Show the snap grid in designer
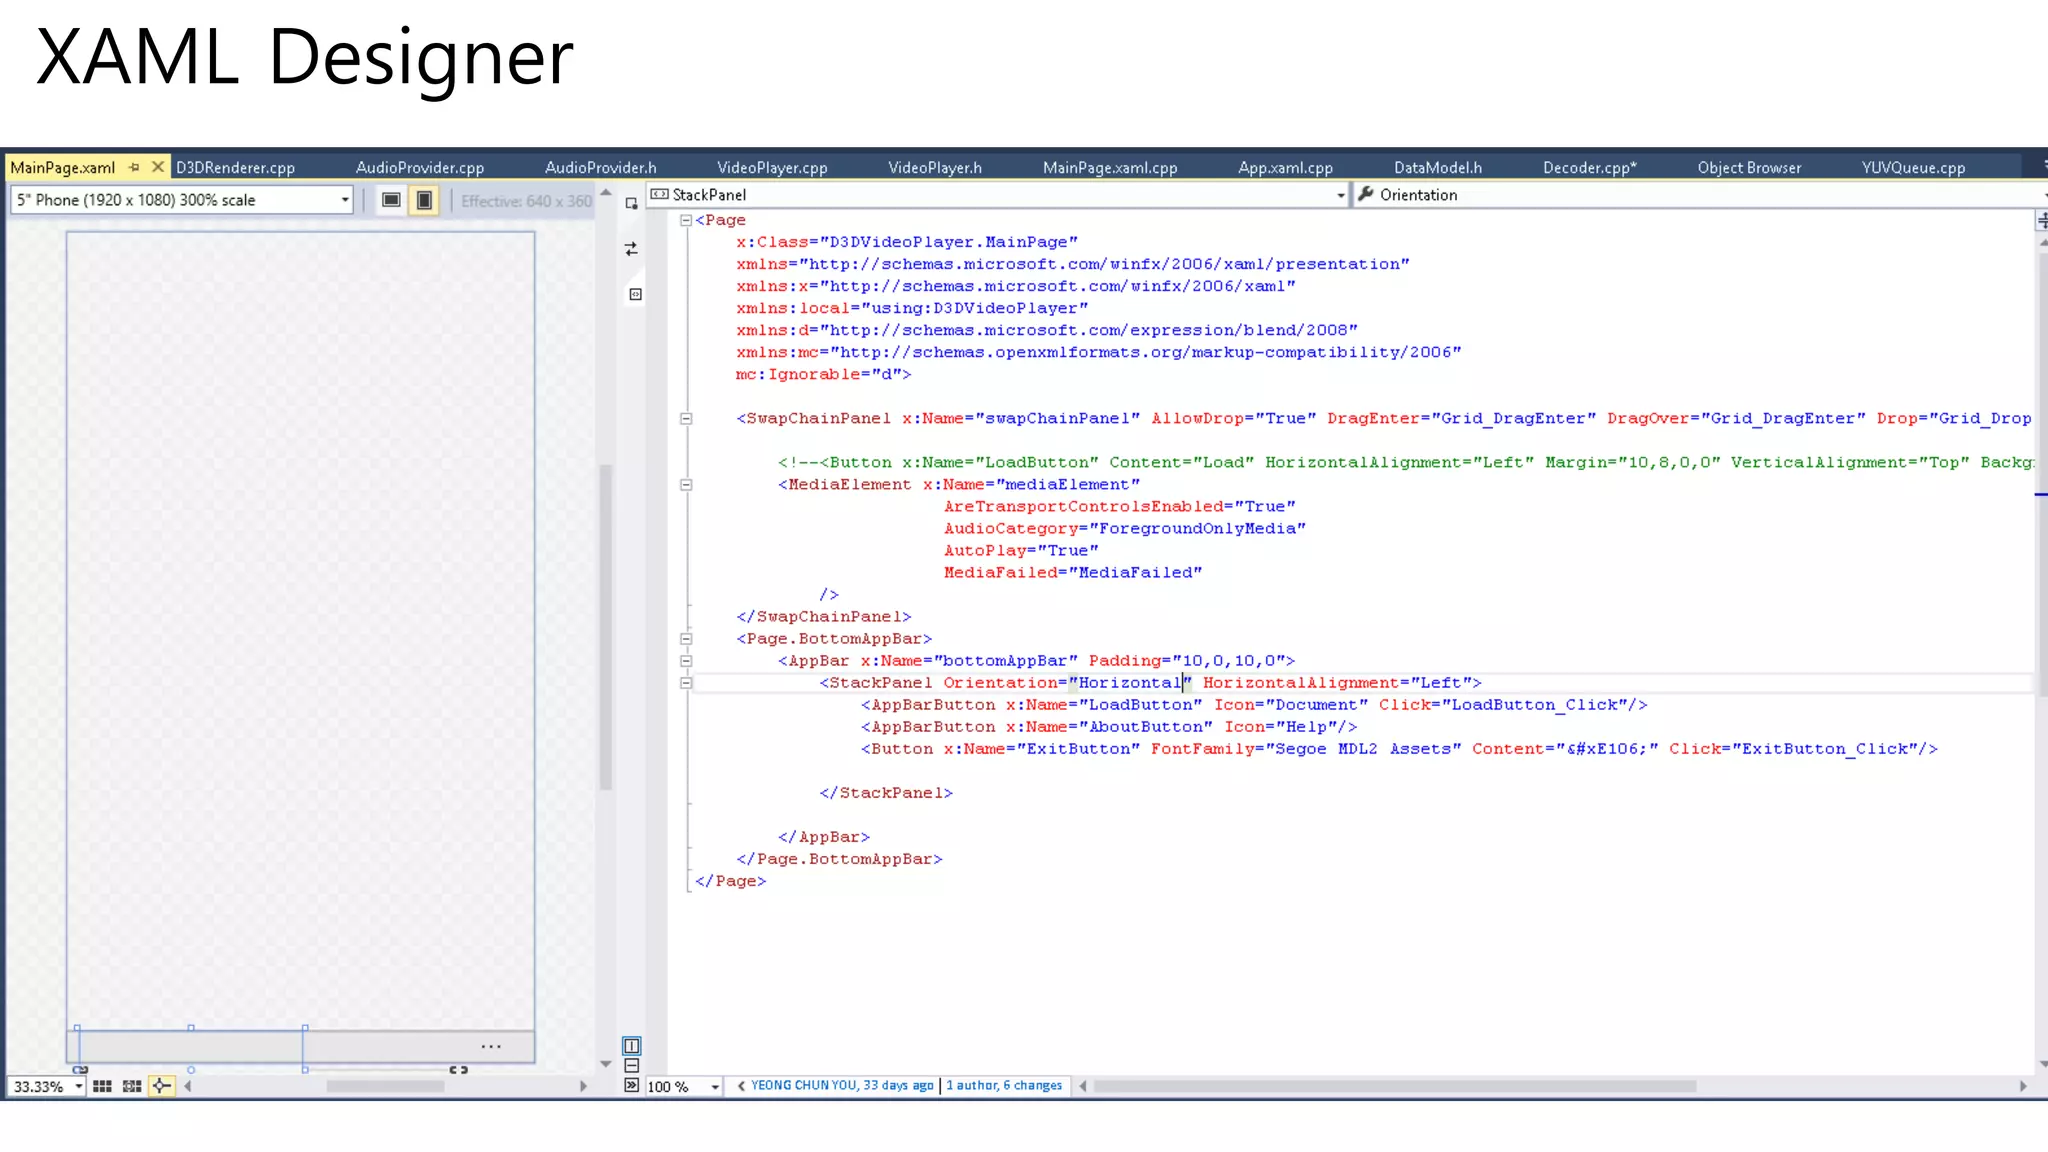The image size is (2048, 1152). click(102, 1086)
